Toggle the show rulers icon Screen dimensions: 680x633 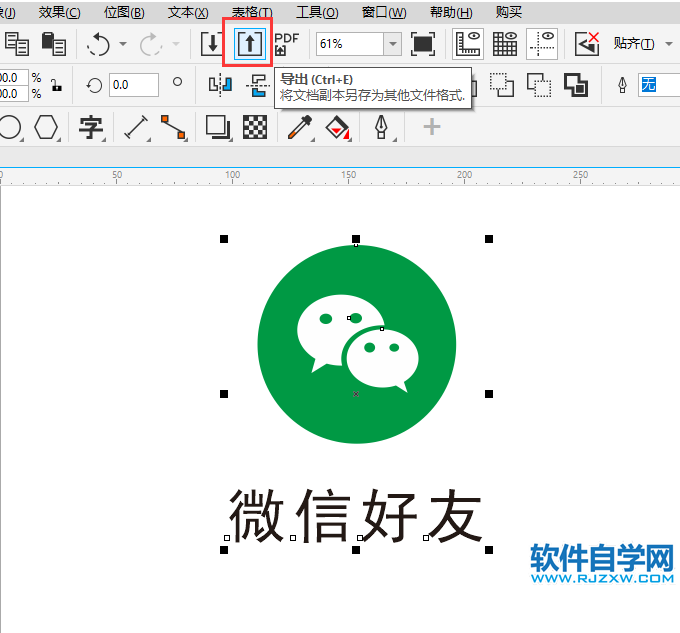pos(468,44)
